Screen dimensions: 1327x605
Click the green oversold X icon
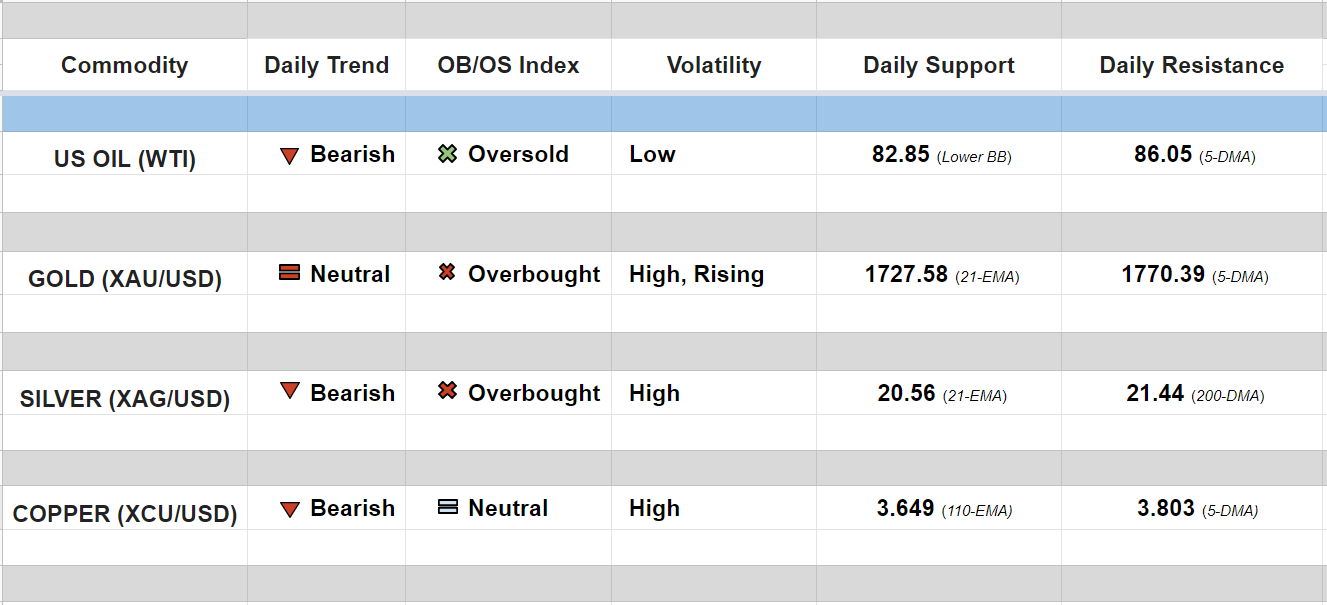447,154
